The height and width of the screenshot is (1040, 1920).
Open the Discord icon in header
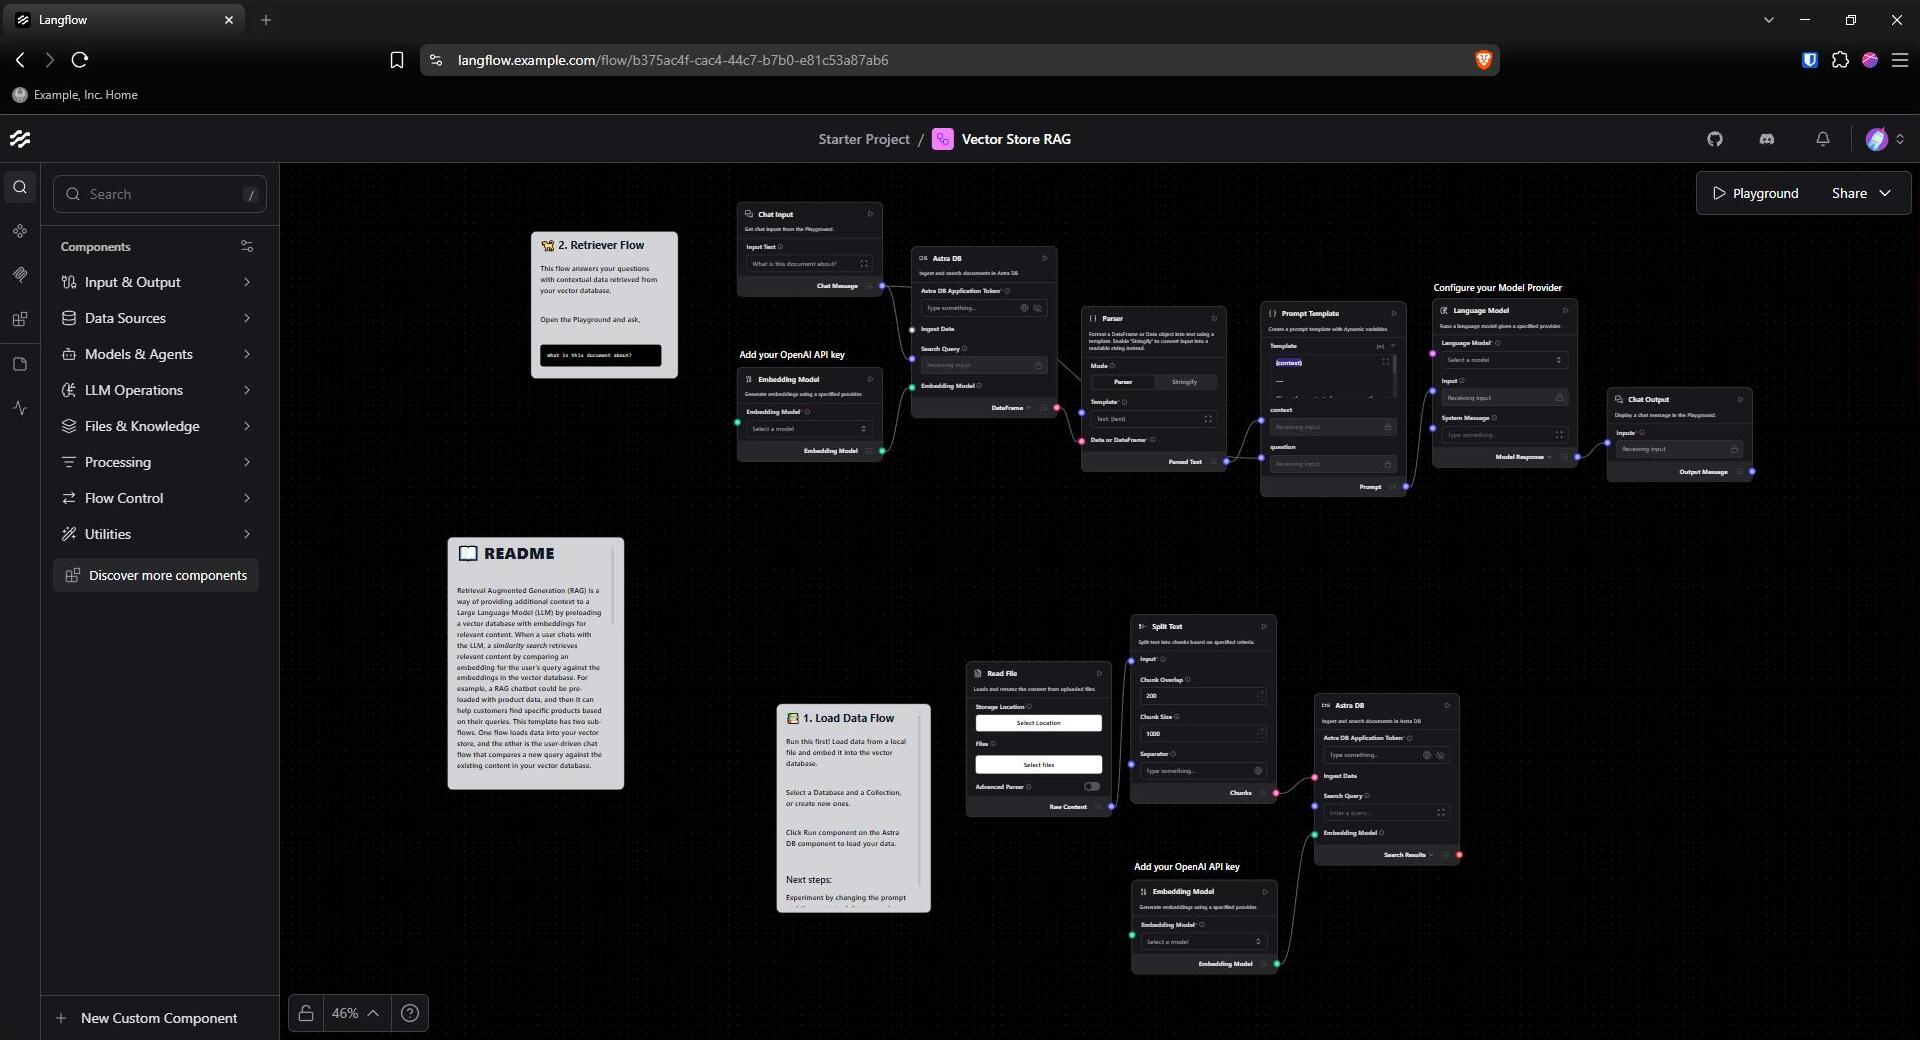[x=1767, y=139]
